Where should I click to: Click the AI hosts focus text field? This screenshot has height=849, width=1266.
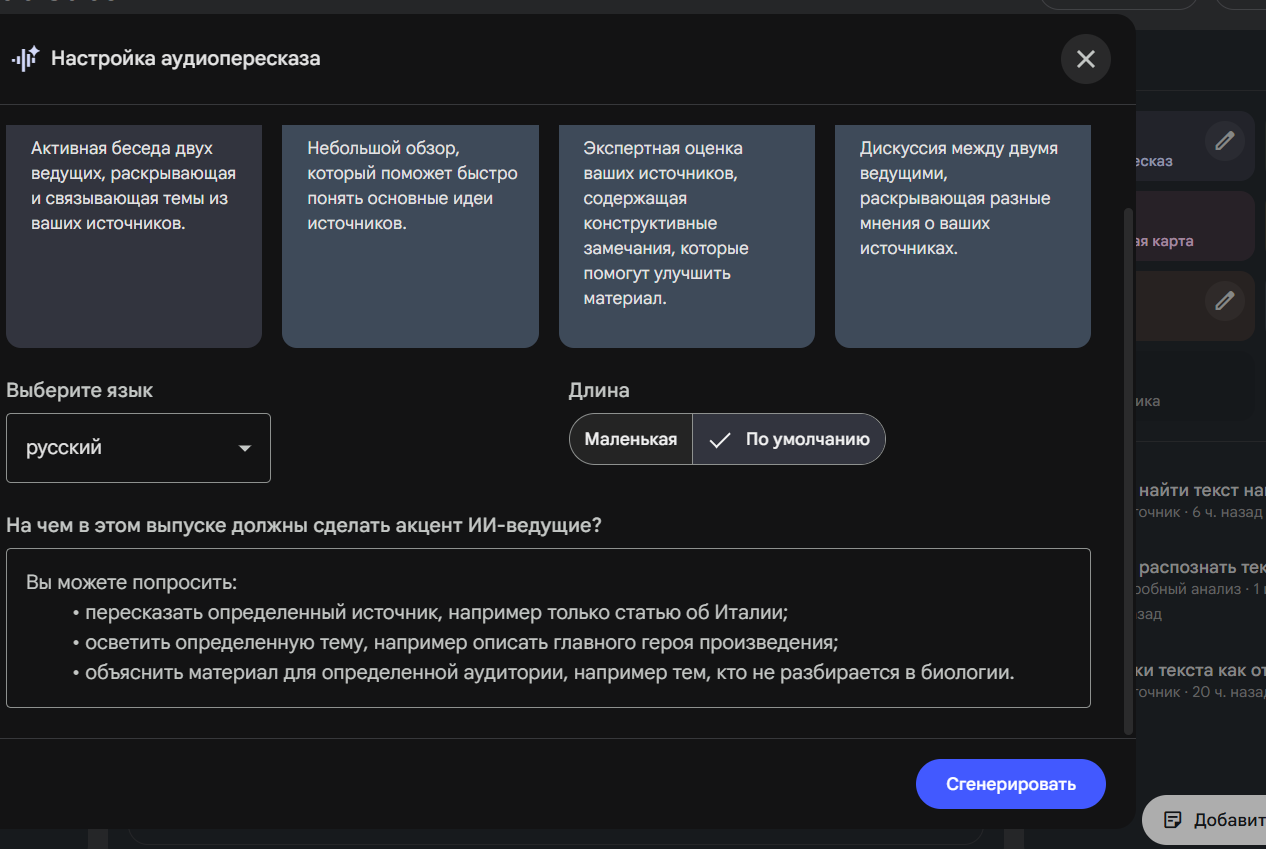(x=548, y=627)
